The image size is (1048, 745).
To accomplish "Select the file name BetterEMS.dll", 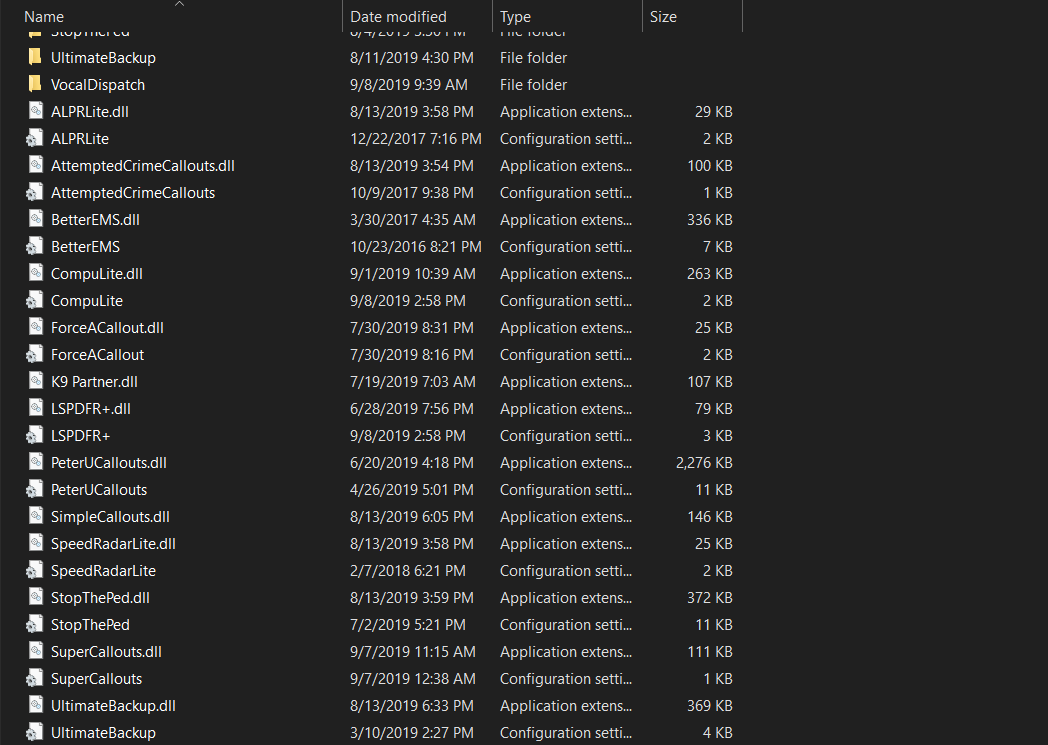I will tap(95, 220).
